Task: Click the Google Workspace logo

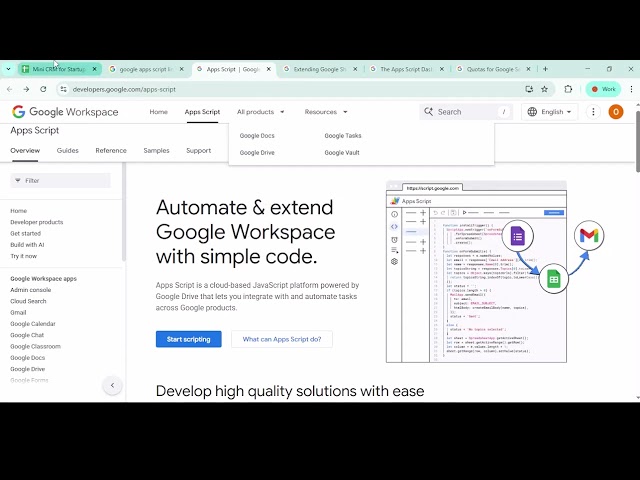Action: coord(65,112)
